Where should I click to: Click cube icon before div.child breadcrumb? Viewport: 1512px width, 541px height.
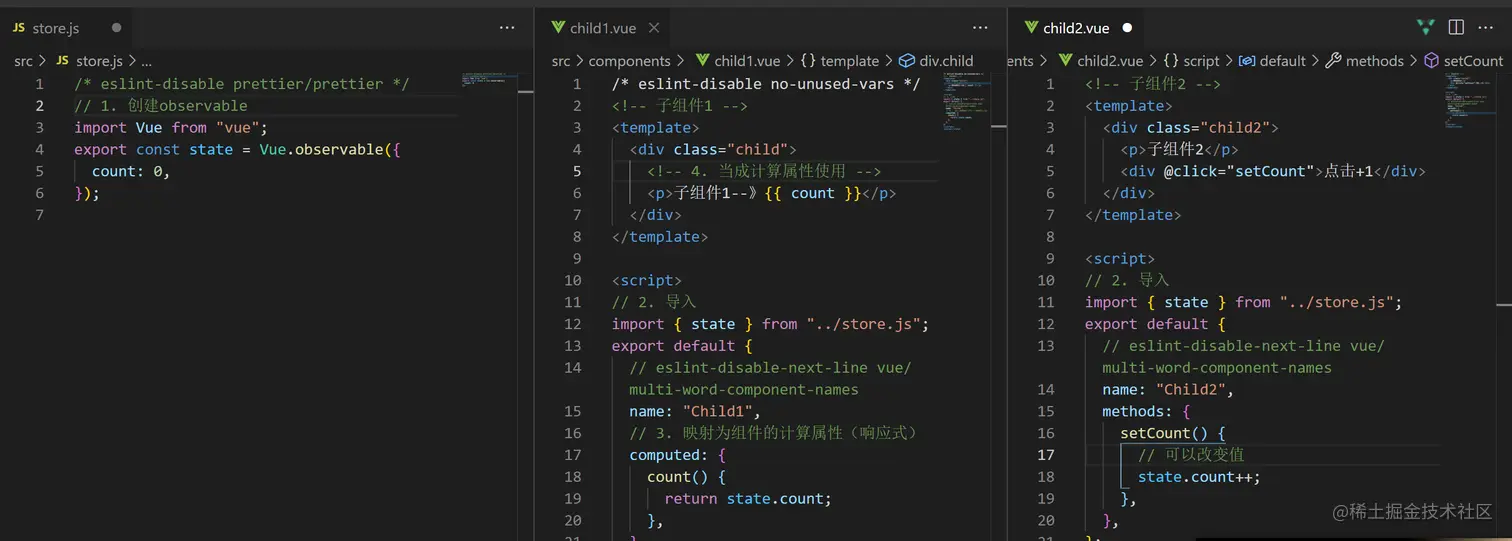907,61
